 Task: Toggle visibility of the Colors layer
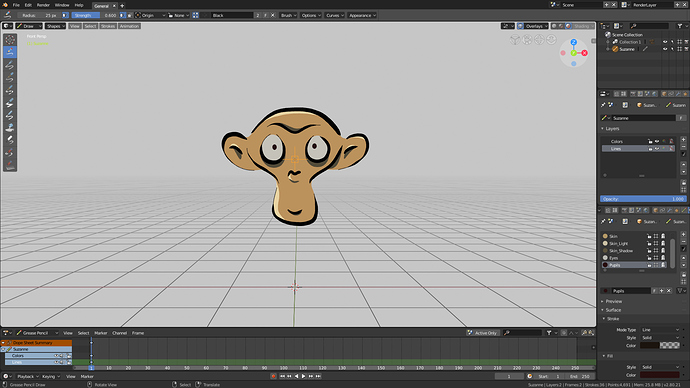(x=657, y=142)
